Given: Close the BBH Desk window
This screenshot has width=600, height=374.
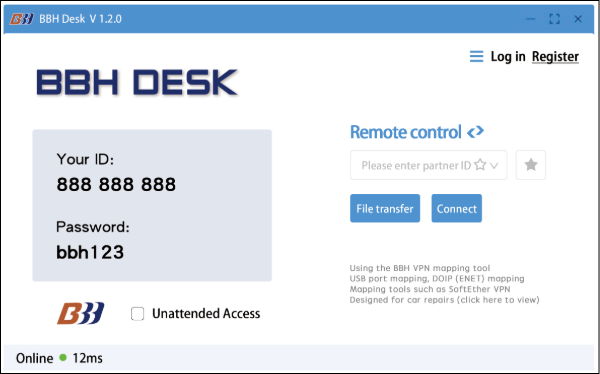Looking at the screenshot, I should coord(578,19).
